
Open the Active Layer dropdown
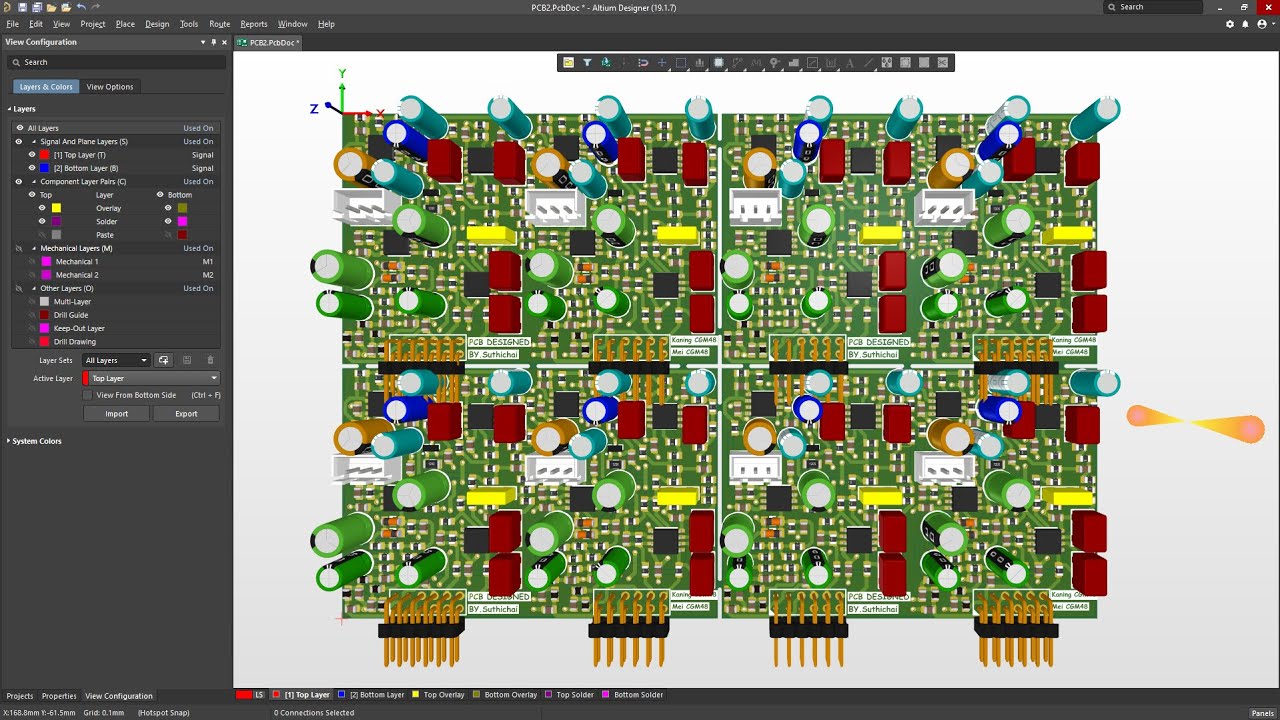pos(152,378)
